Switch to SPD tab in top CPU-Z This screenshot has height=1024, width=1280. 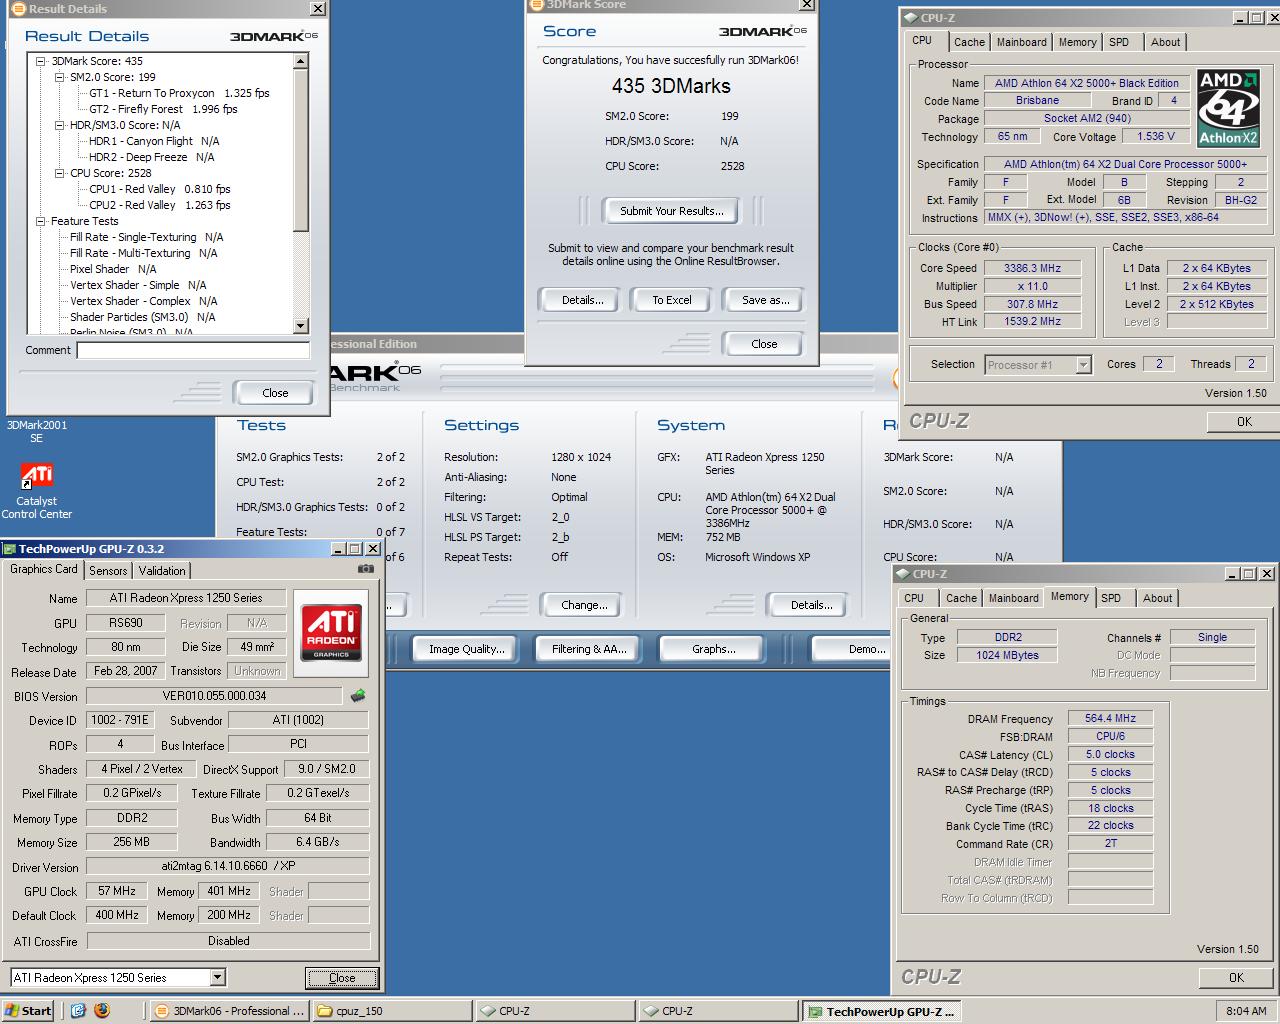coord(1119,42)
